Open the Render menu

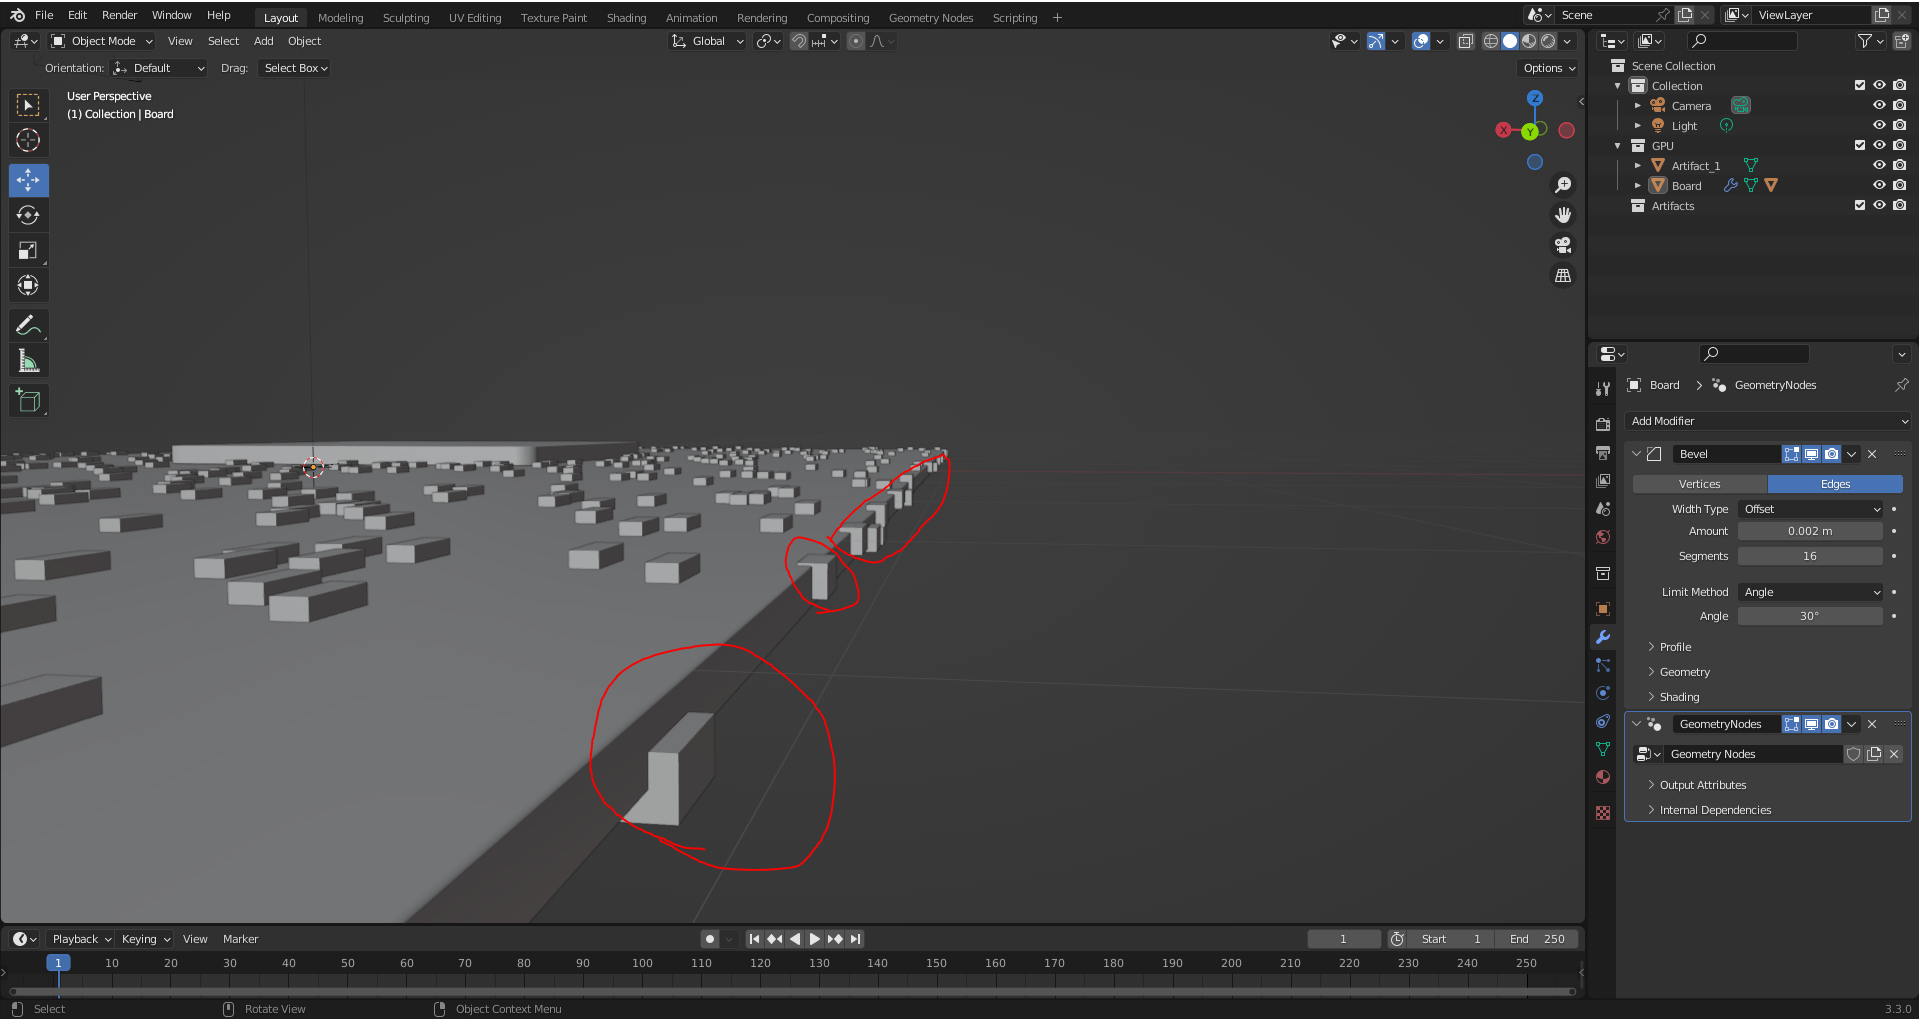[119, 14]
